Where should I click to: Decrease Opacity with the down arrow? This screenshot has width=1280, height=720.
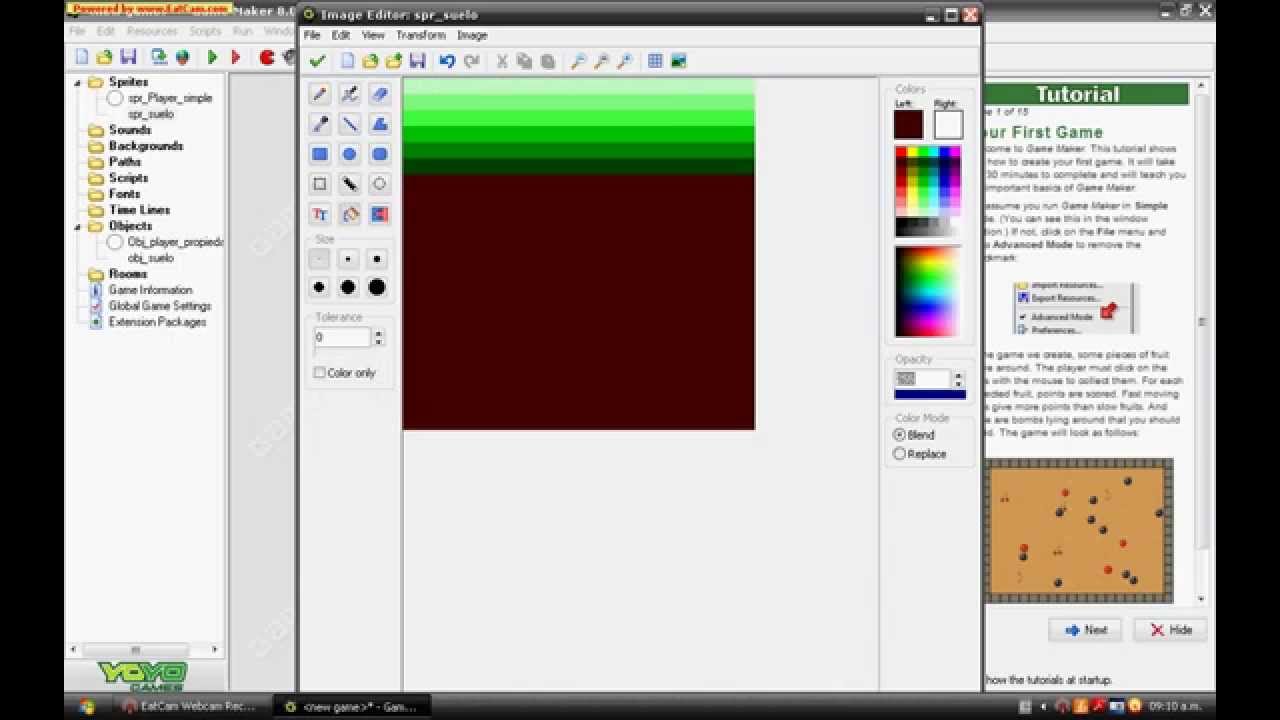tap(958, 384)
